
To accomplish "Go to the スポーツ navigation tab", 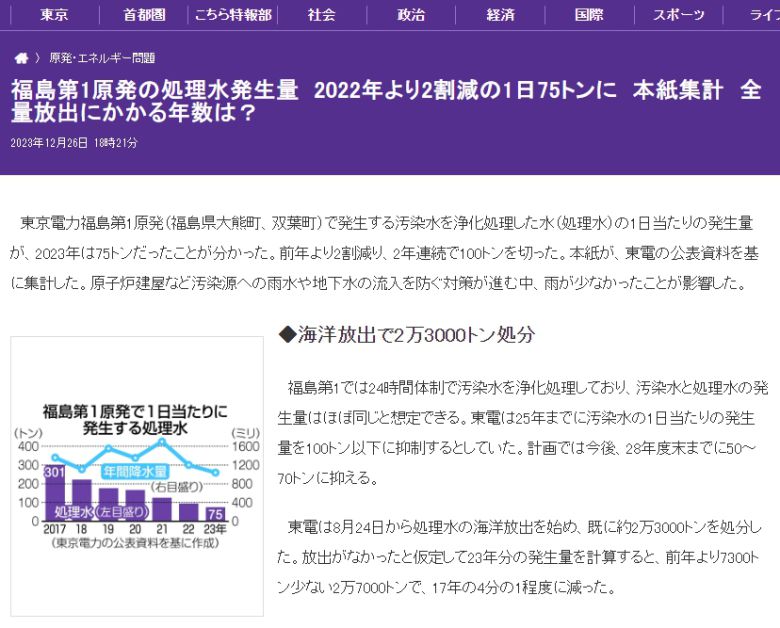I will (679, 15).
